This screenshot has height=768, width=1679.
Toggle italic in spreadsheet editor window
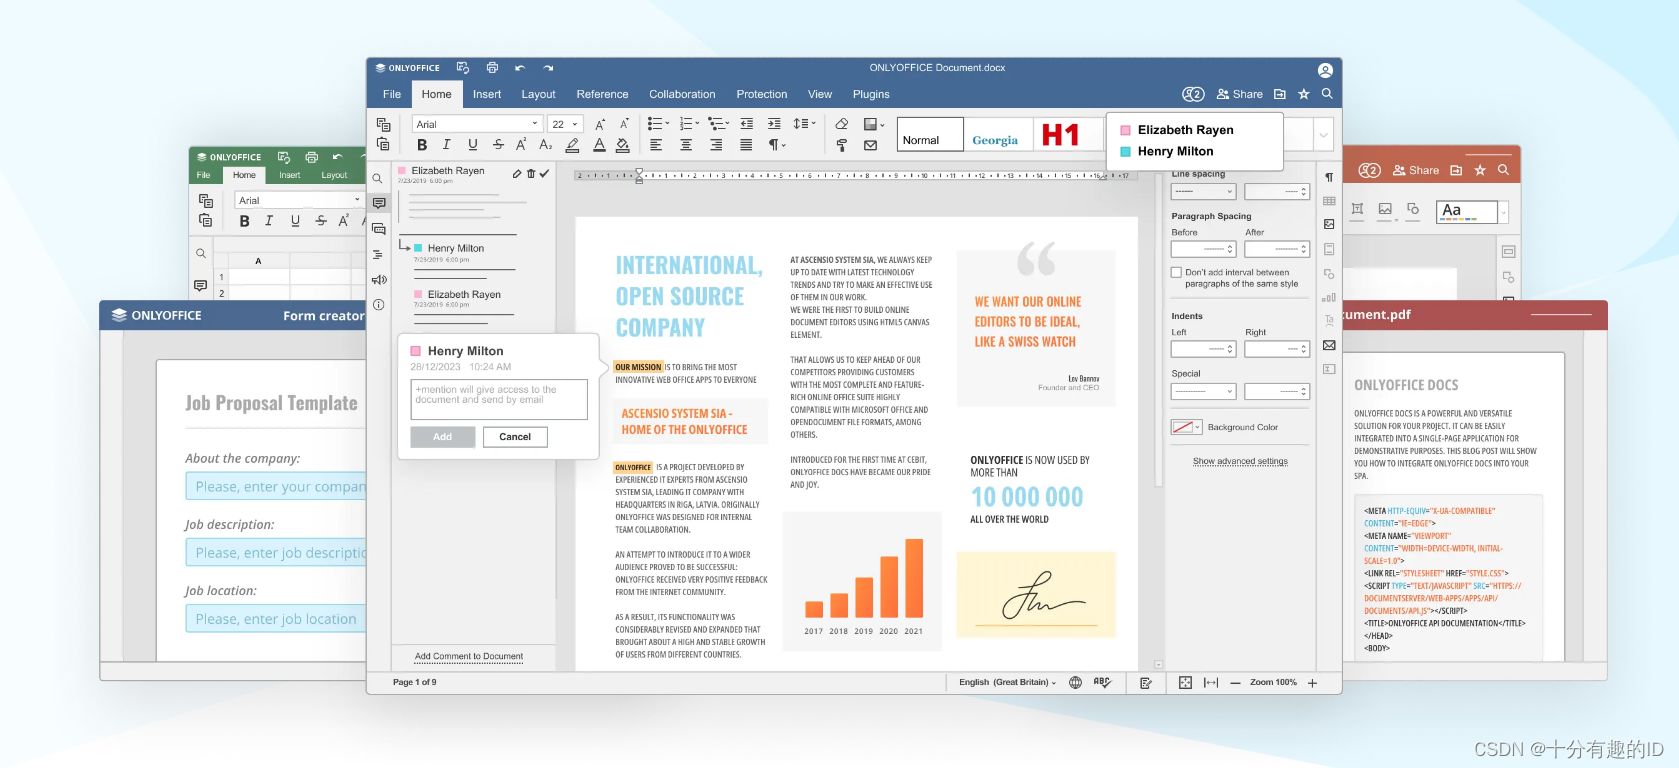(269, 221)
